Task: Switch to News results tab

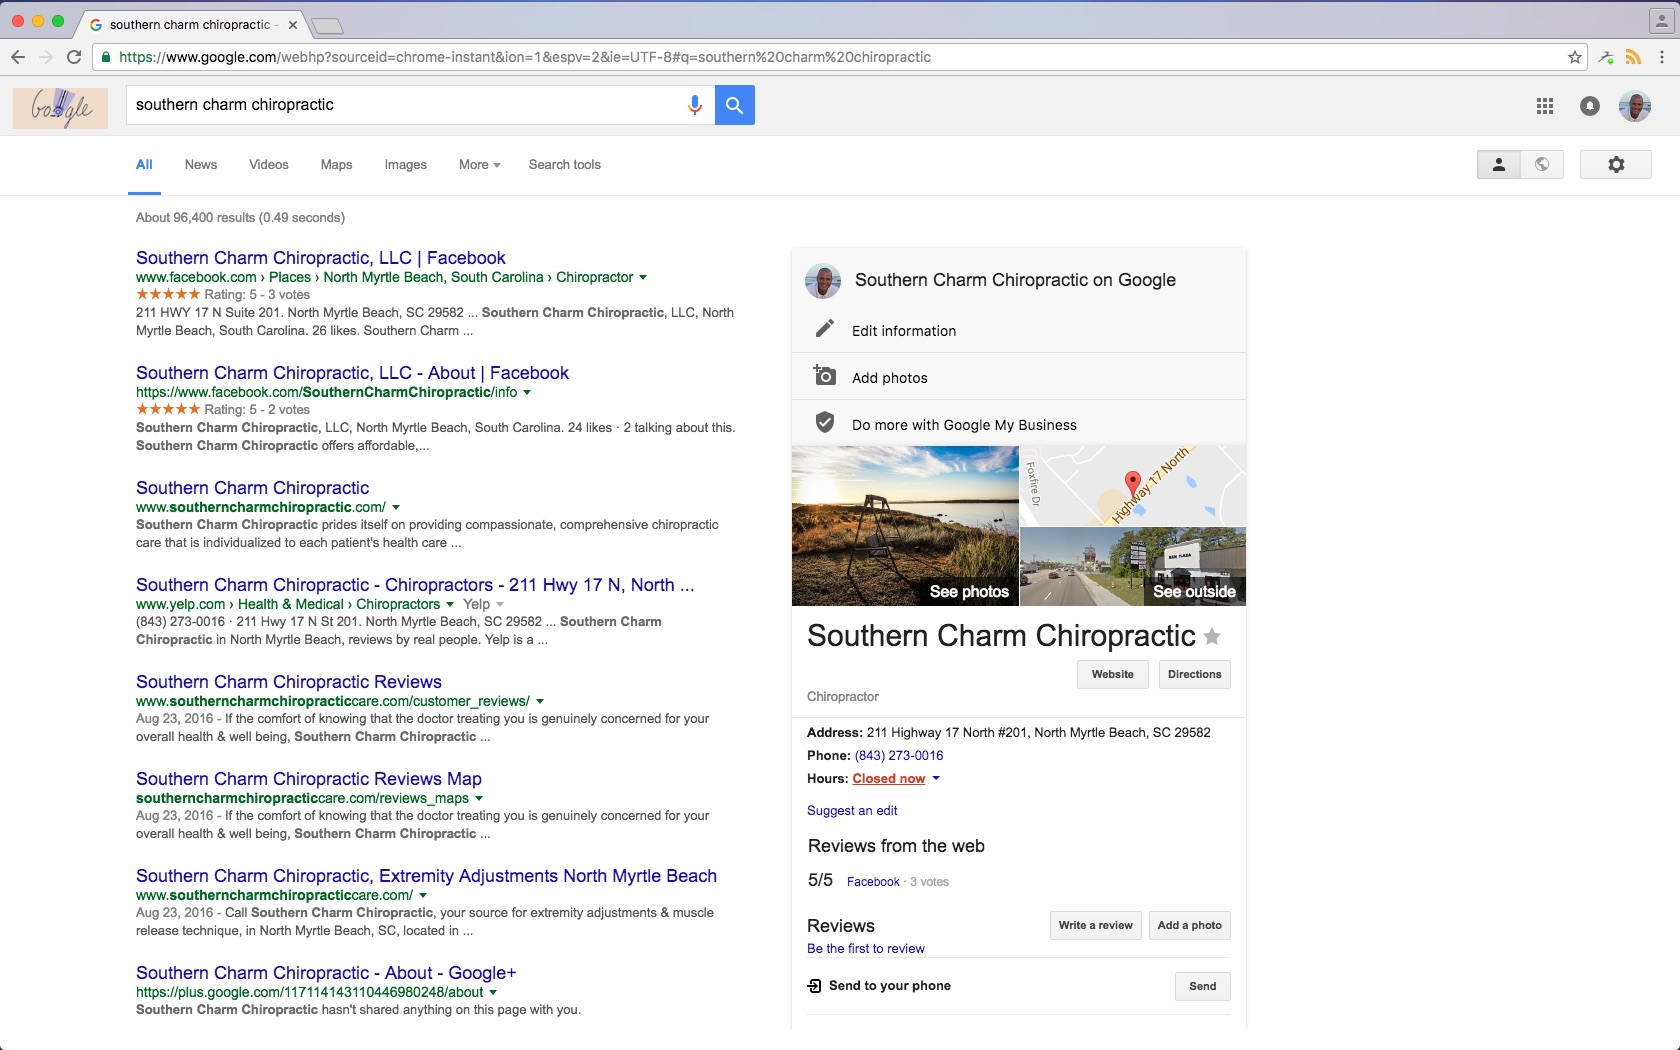Action: tap(201, 165)
